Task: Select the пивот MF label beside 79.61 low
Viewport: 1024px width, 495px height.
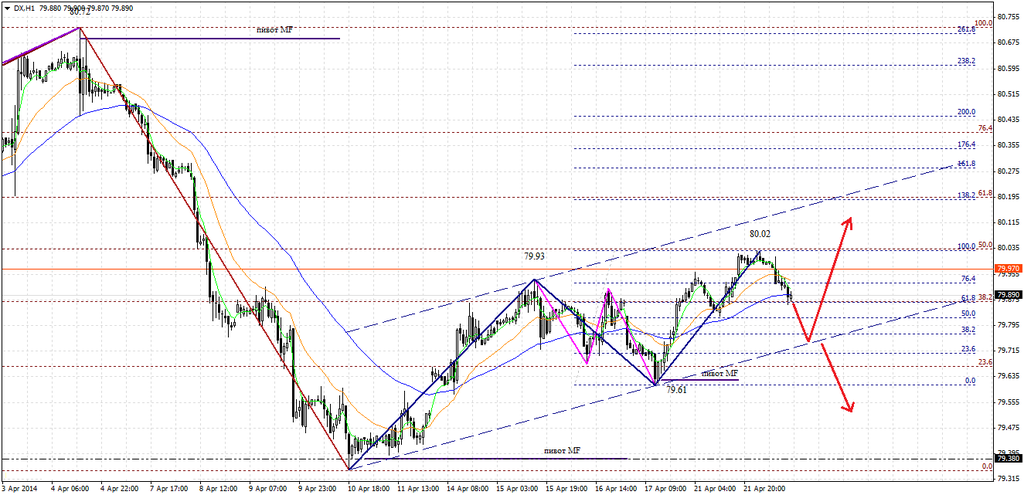Action: 720,374
